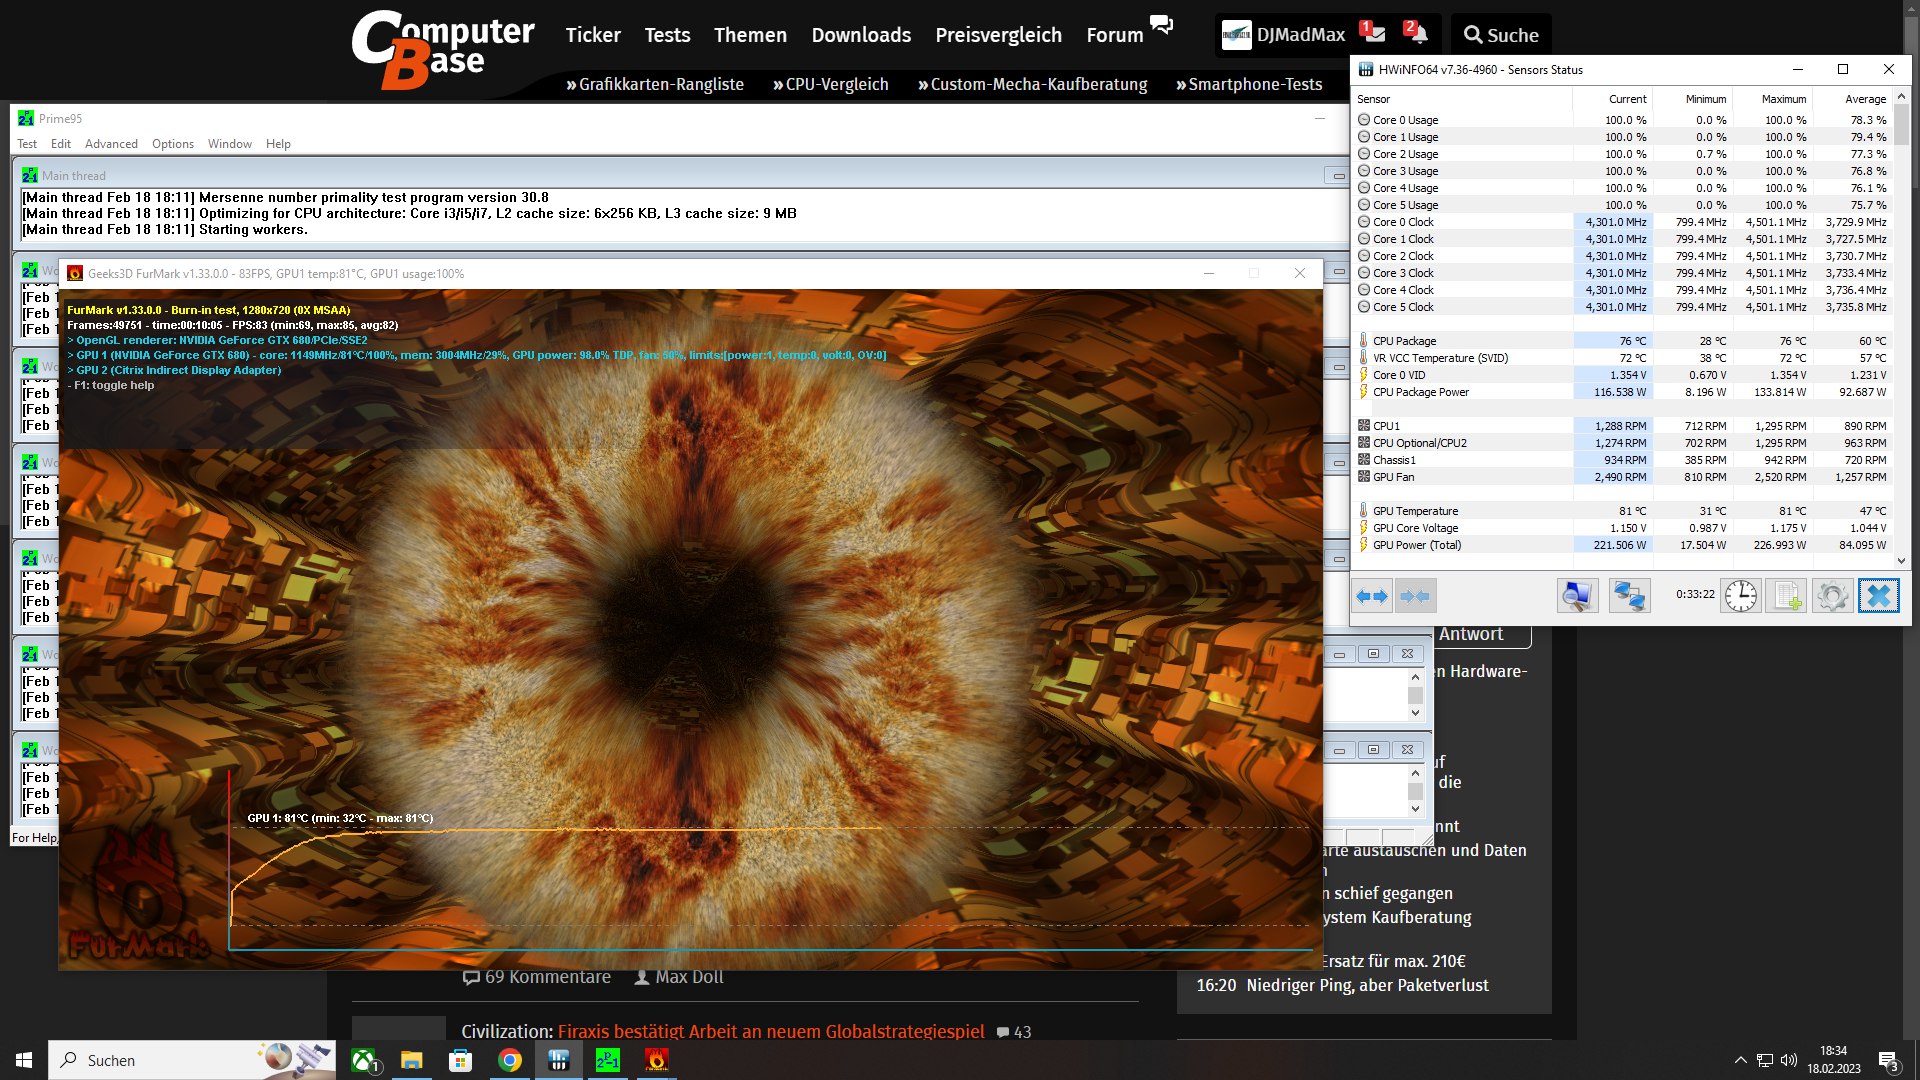This screenshot has height=1080, width=1920.
Task: Open HWiNFO sensor settings gear icon
Action: point(1832,597)
